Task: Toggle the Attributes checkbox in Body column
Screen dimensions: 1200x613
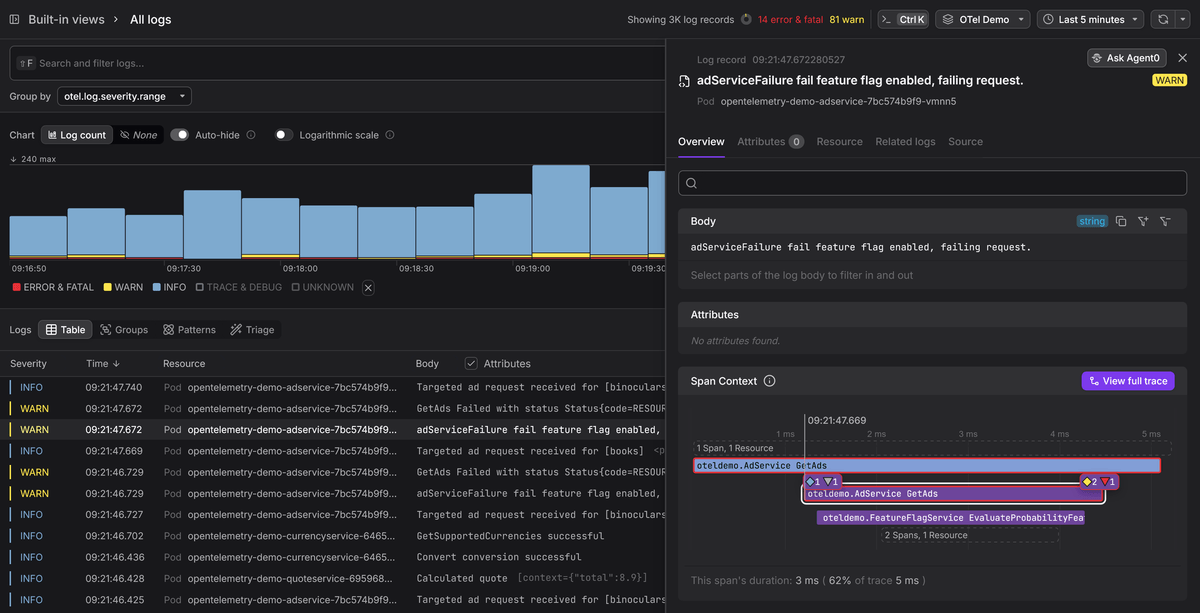Action: 471,363
